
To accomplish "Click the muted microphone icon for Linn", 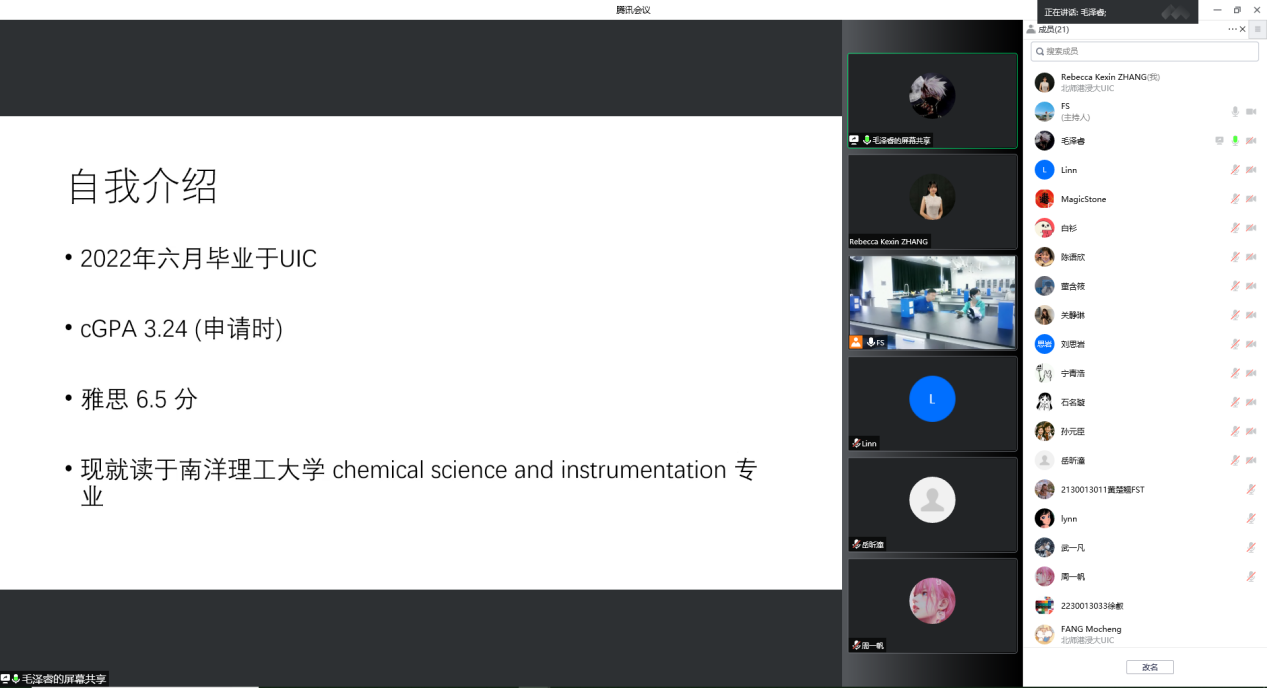I will (x=1235, y=170).
